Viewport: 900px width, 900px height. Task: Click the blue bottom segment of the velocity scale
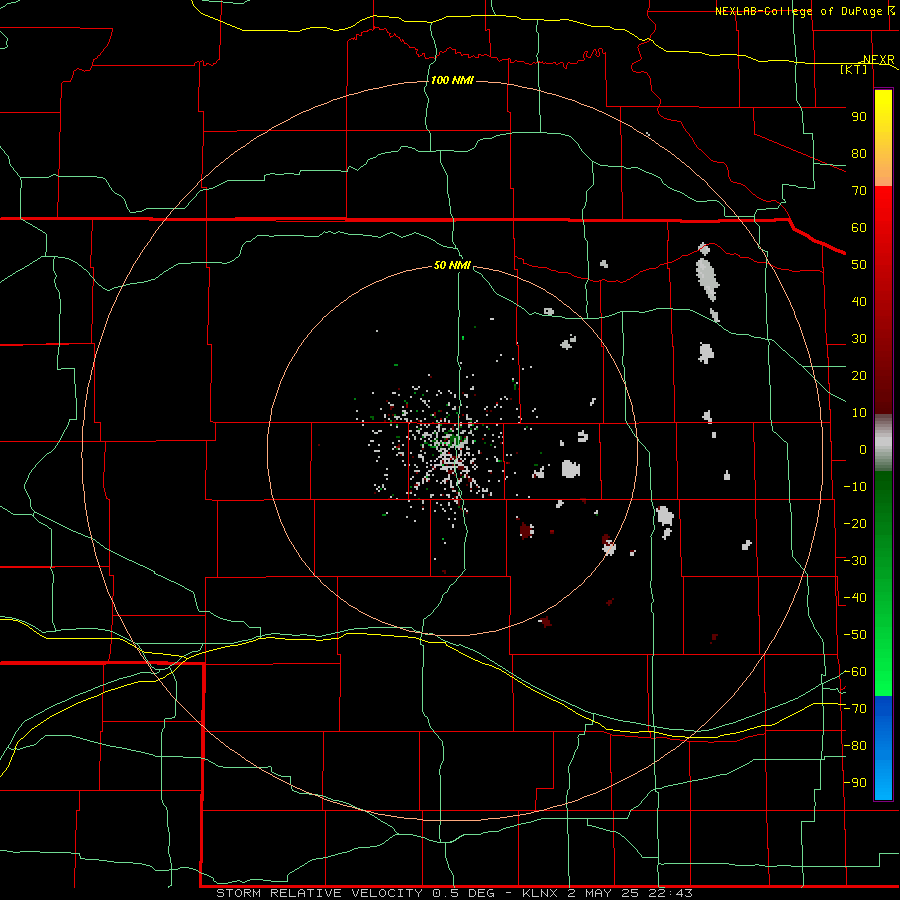pos(883,748)
